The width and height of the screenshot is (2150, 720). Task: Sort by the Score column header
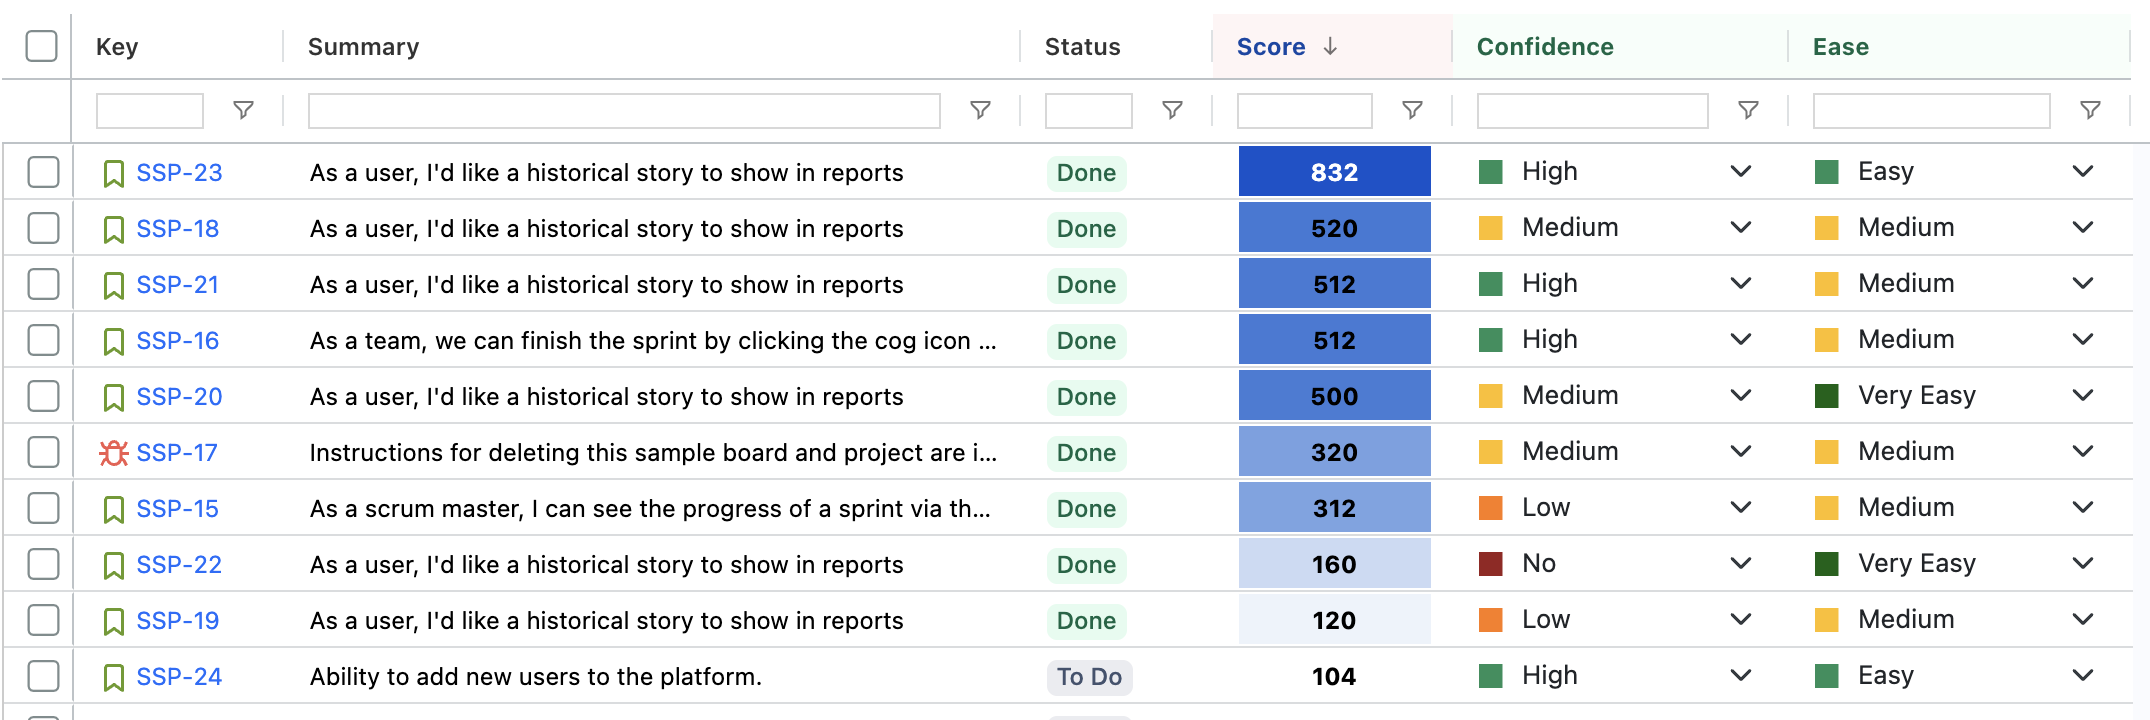click(1271, 47)
